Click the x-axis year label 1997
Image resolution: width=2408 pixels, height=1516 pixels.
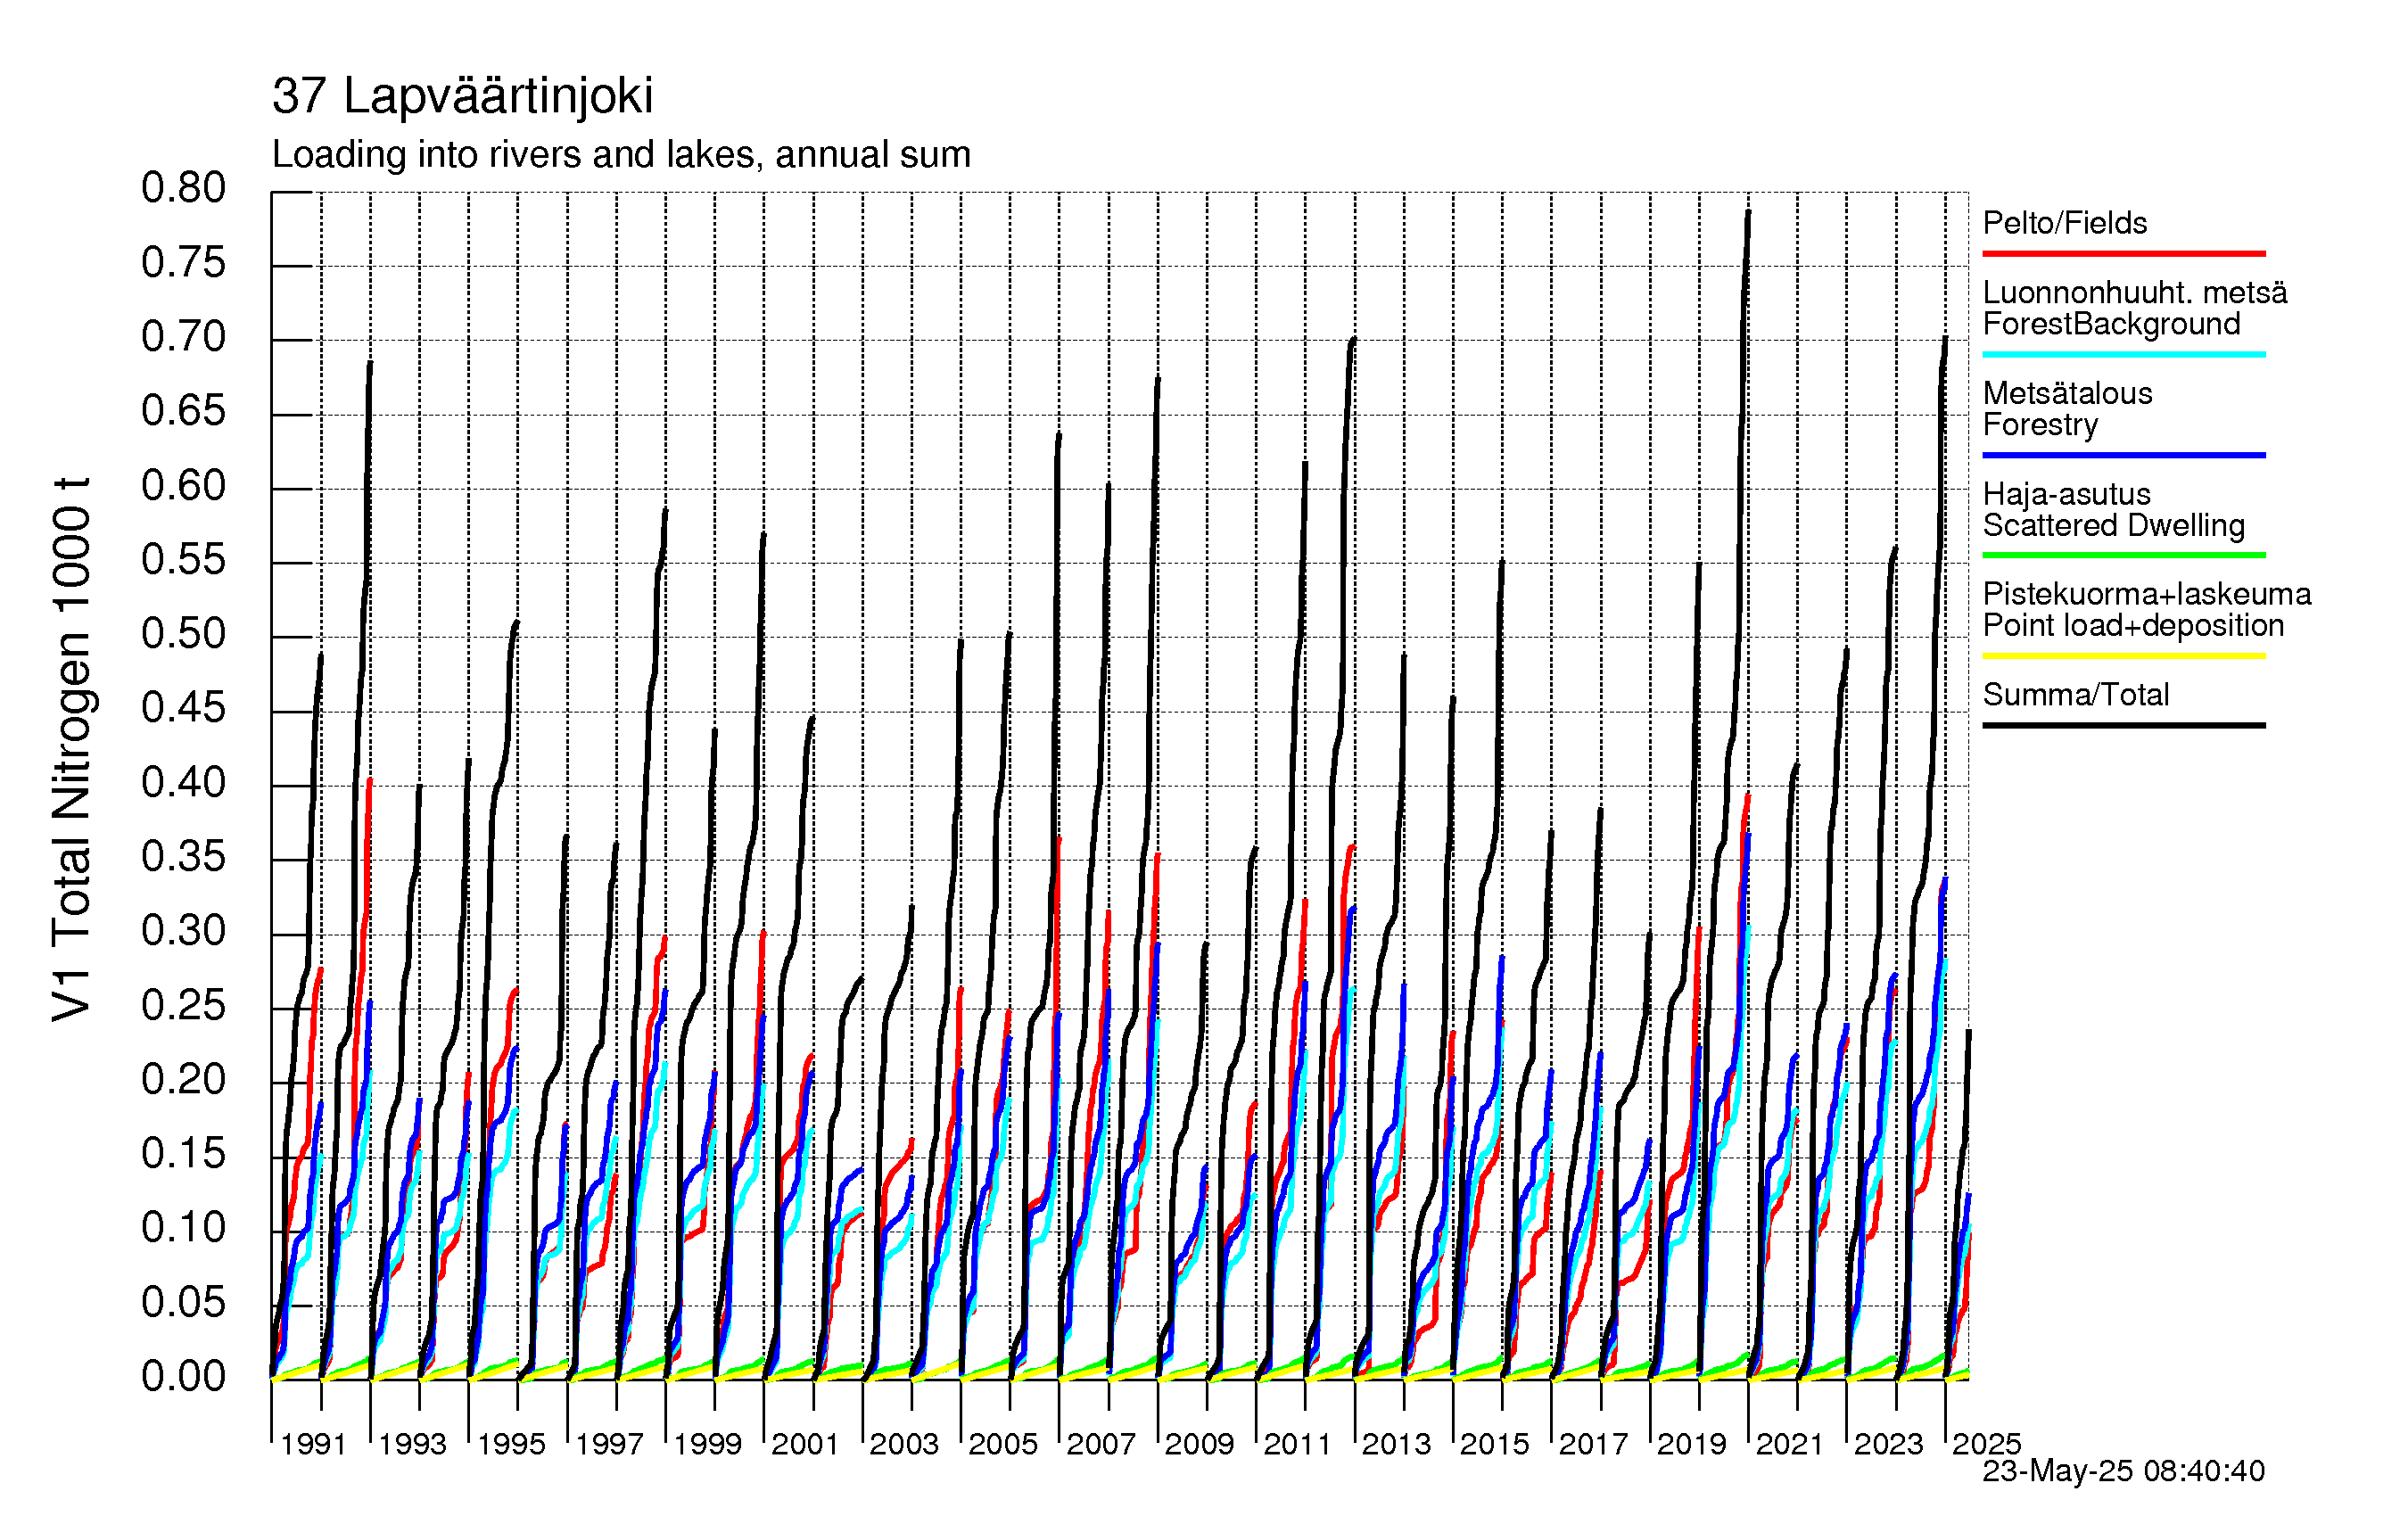coord(609,1444)
